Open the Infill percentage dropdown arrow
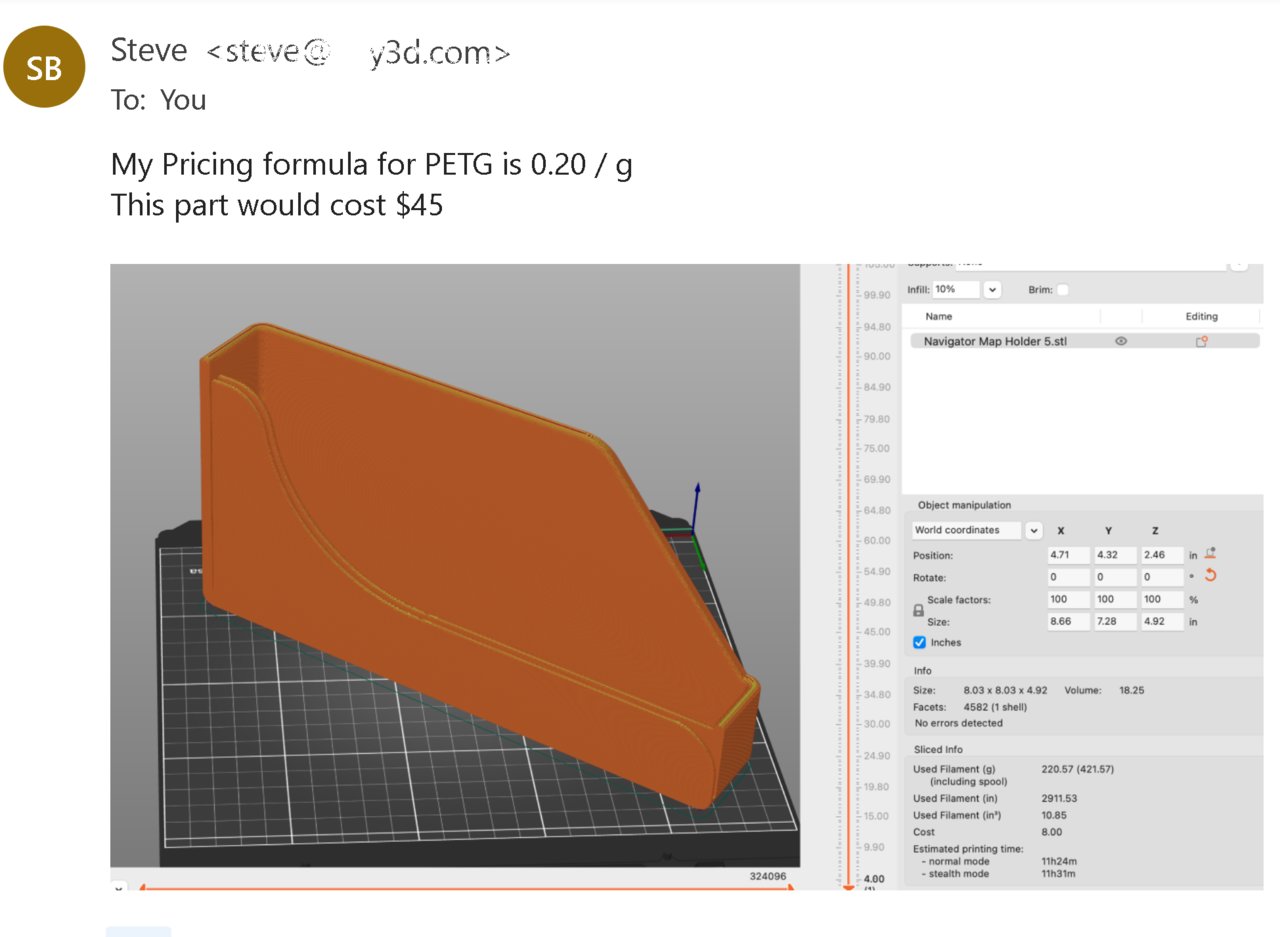The height and width of the screenshot is (937, 1280). 992,290
